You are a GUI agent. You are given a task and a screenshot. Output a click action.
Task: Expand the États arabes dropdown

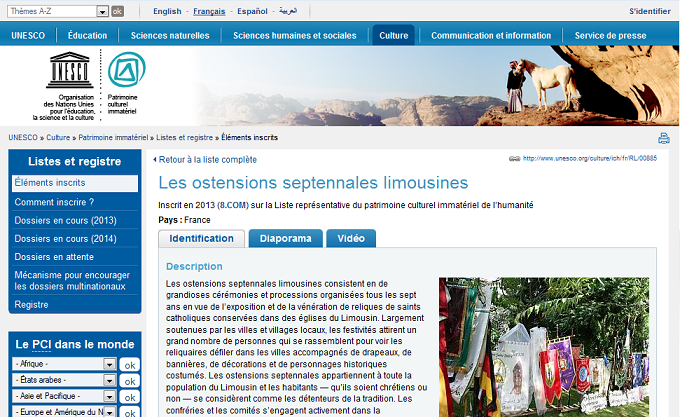coord(109,382)
